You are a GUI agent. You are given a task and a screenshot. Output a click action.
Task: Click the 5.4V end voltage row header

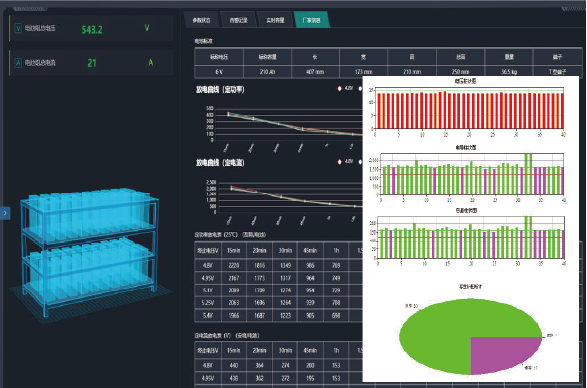click(x=208, y=315)
